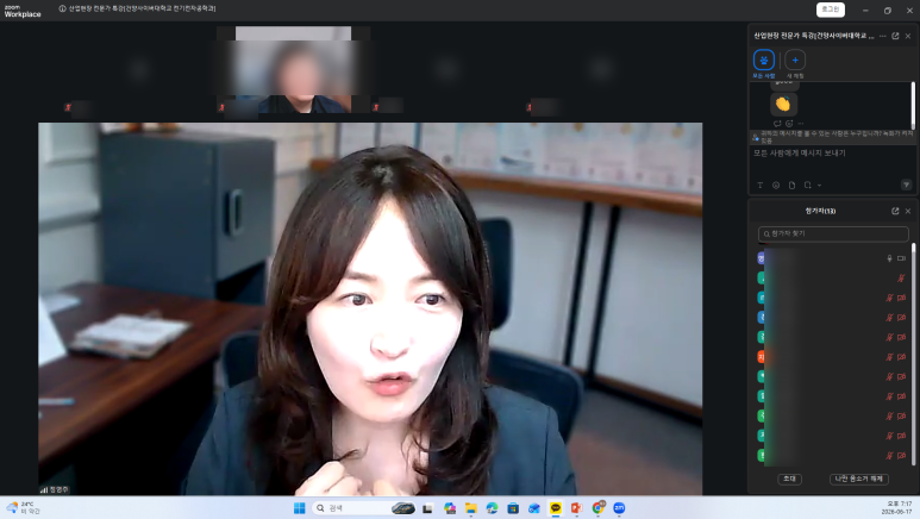The height and width of the screenshot is (519, 920).
Task: Open Google Chrome from the taskbar
Action: 598,508
